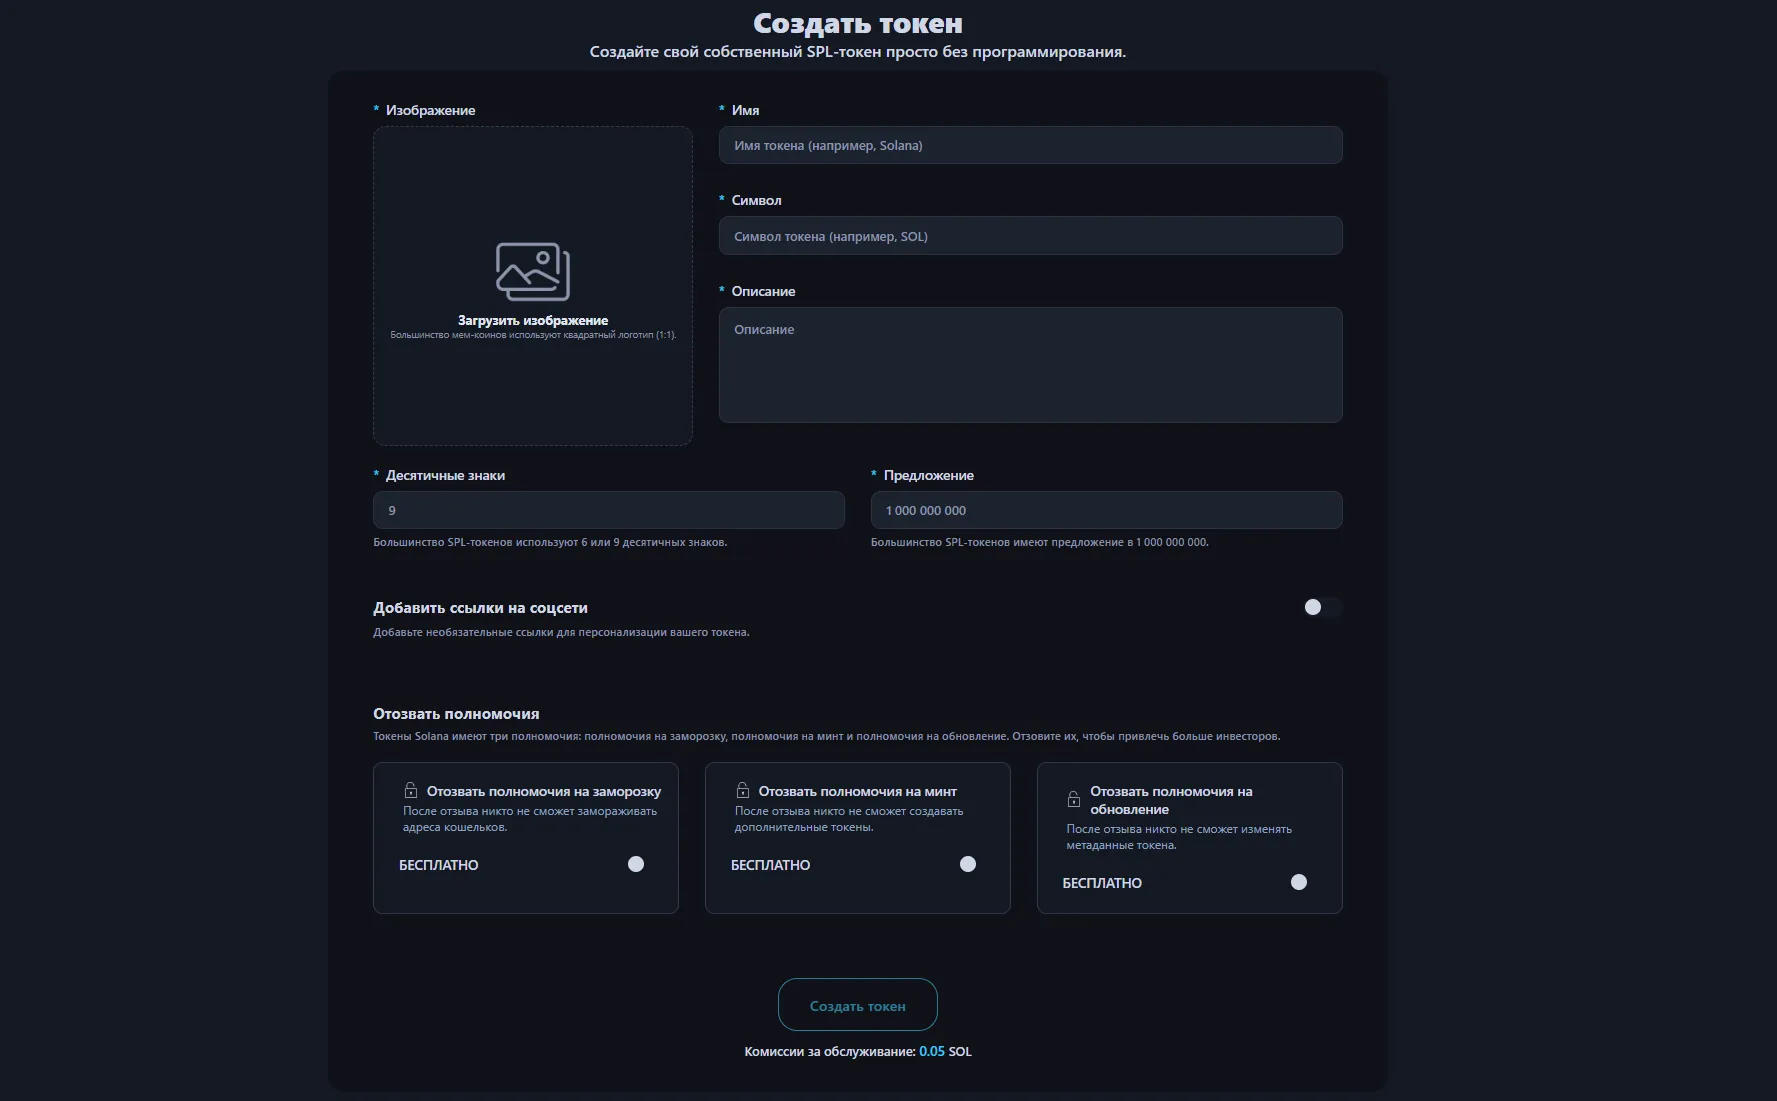This screenshot has height=1101, width=1777.
Task: Toggle revoke update authority on
Action: 1299,882
